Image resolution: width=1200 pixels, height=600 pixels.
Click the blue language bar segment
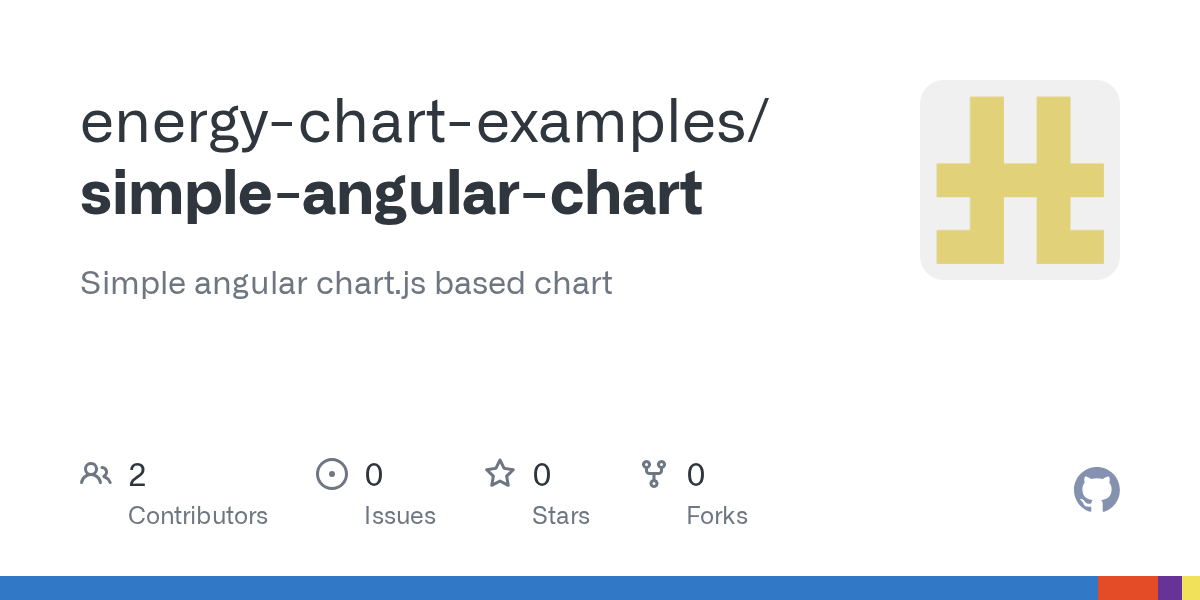point(548,588)
